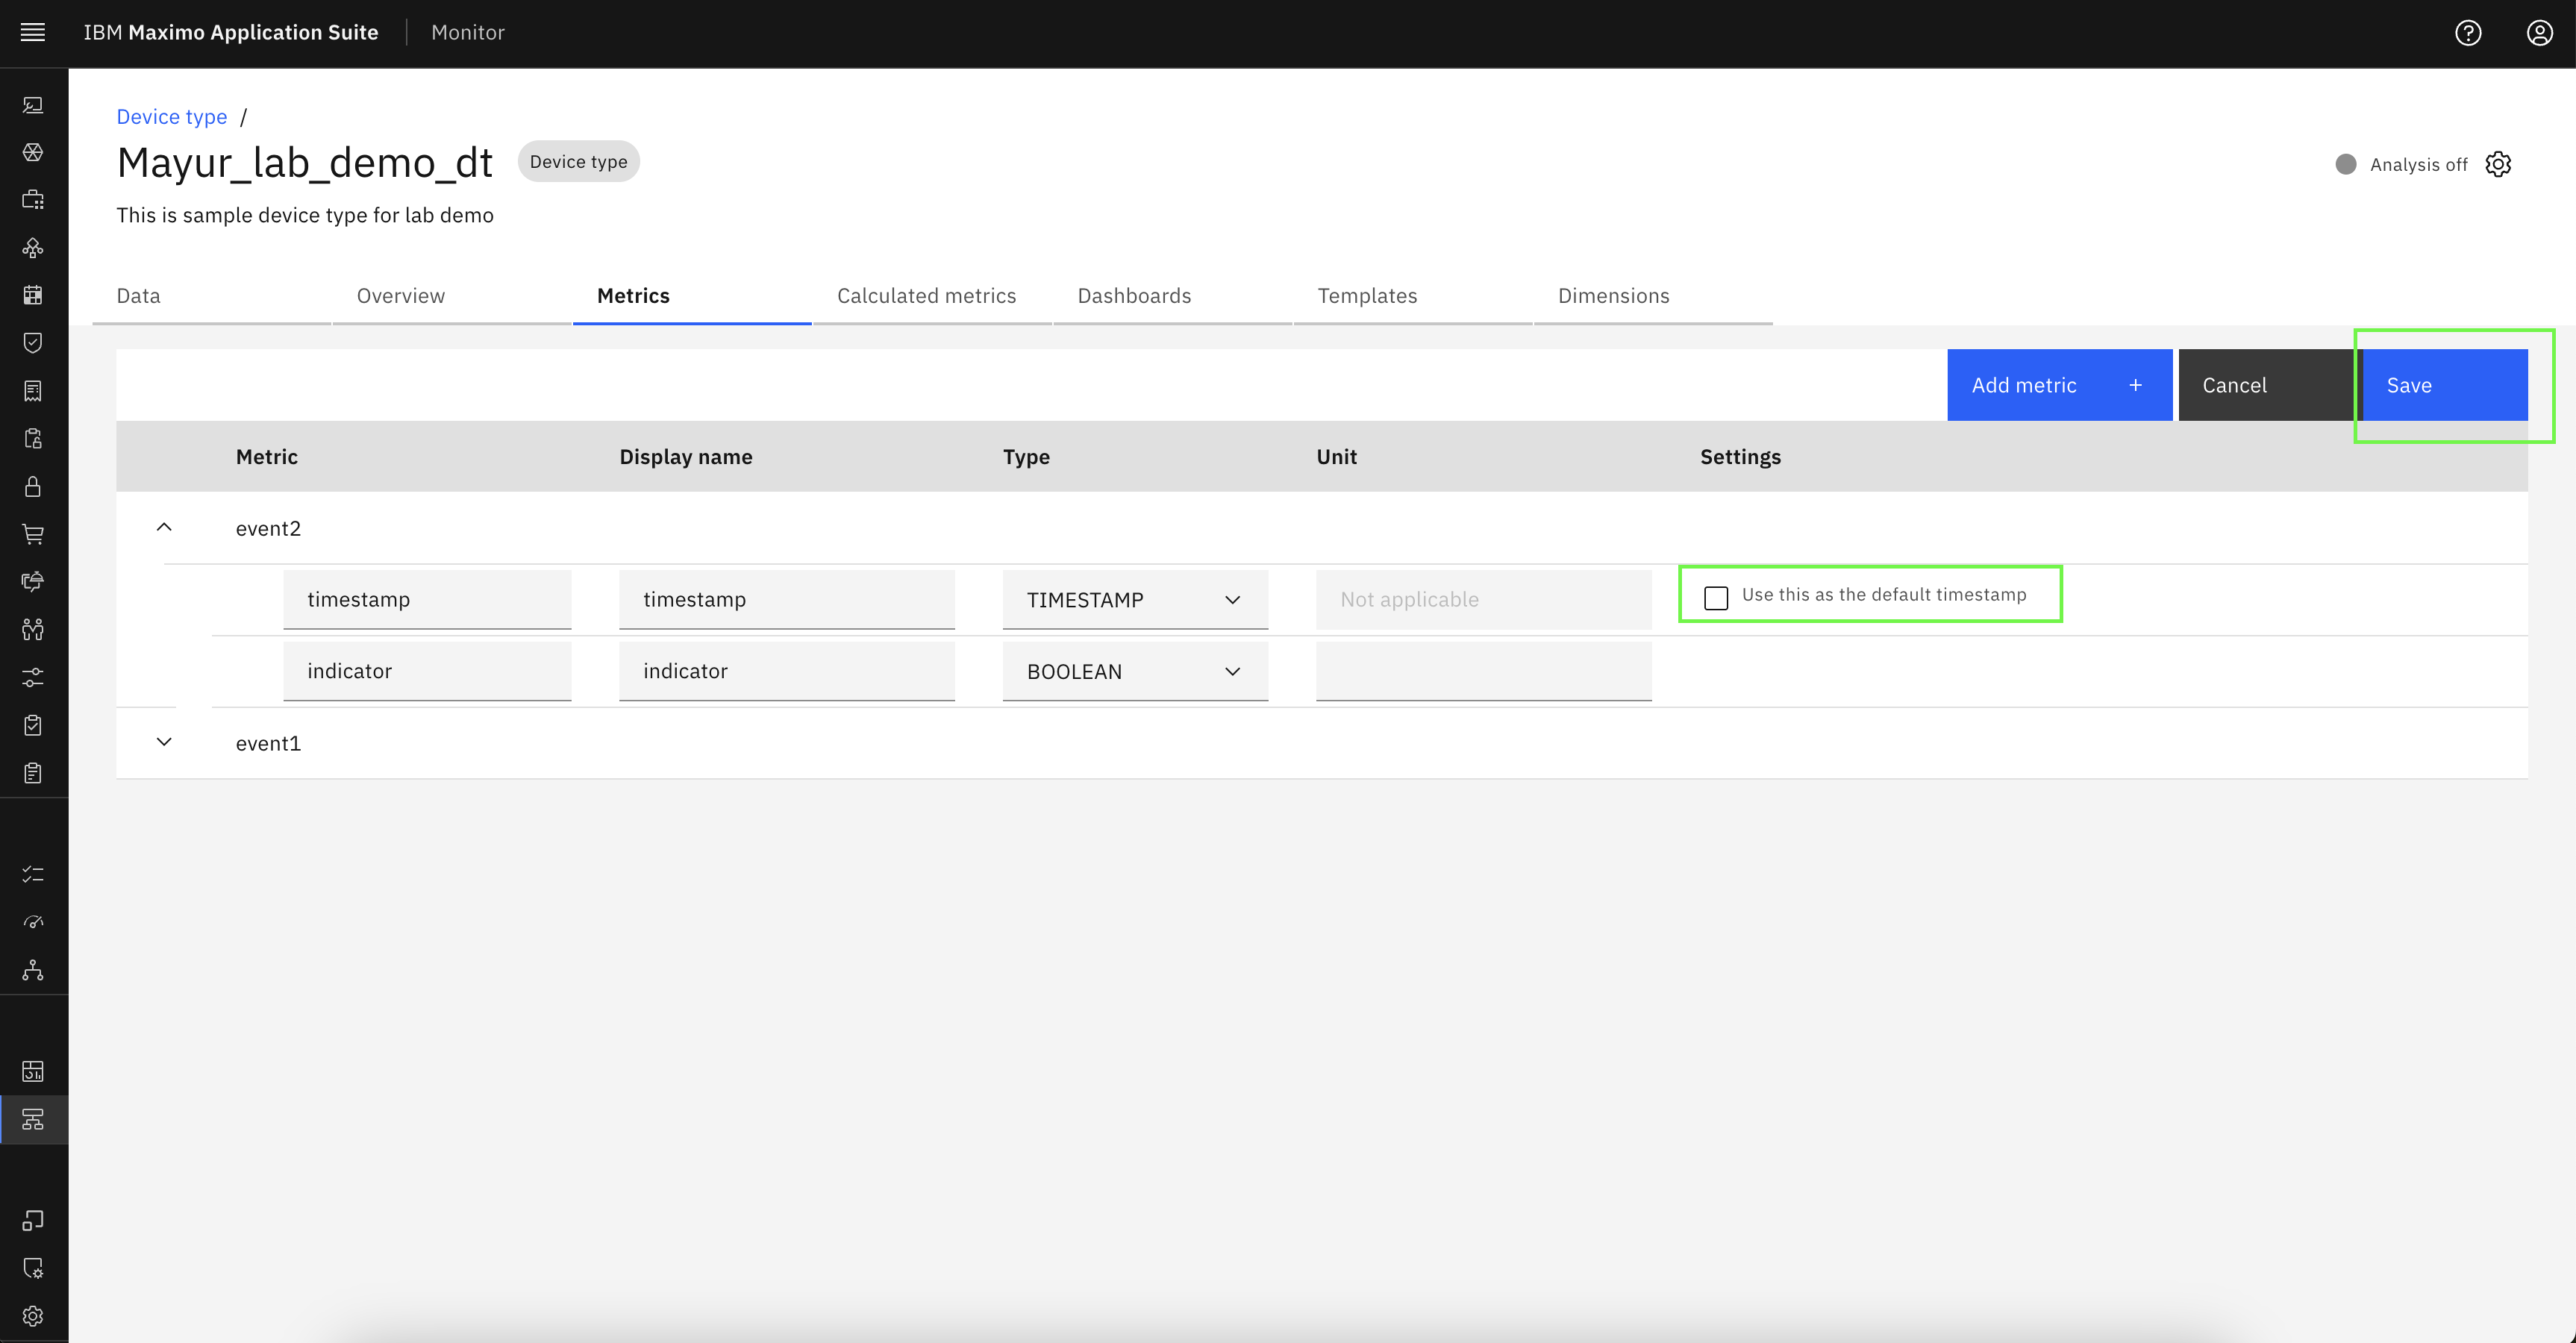The image size is (2576, 1343).
Task: Click the clipboard with checkmark sidebar icon
Action: (33, 725)
